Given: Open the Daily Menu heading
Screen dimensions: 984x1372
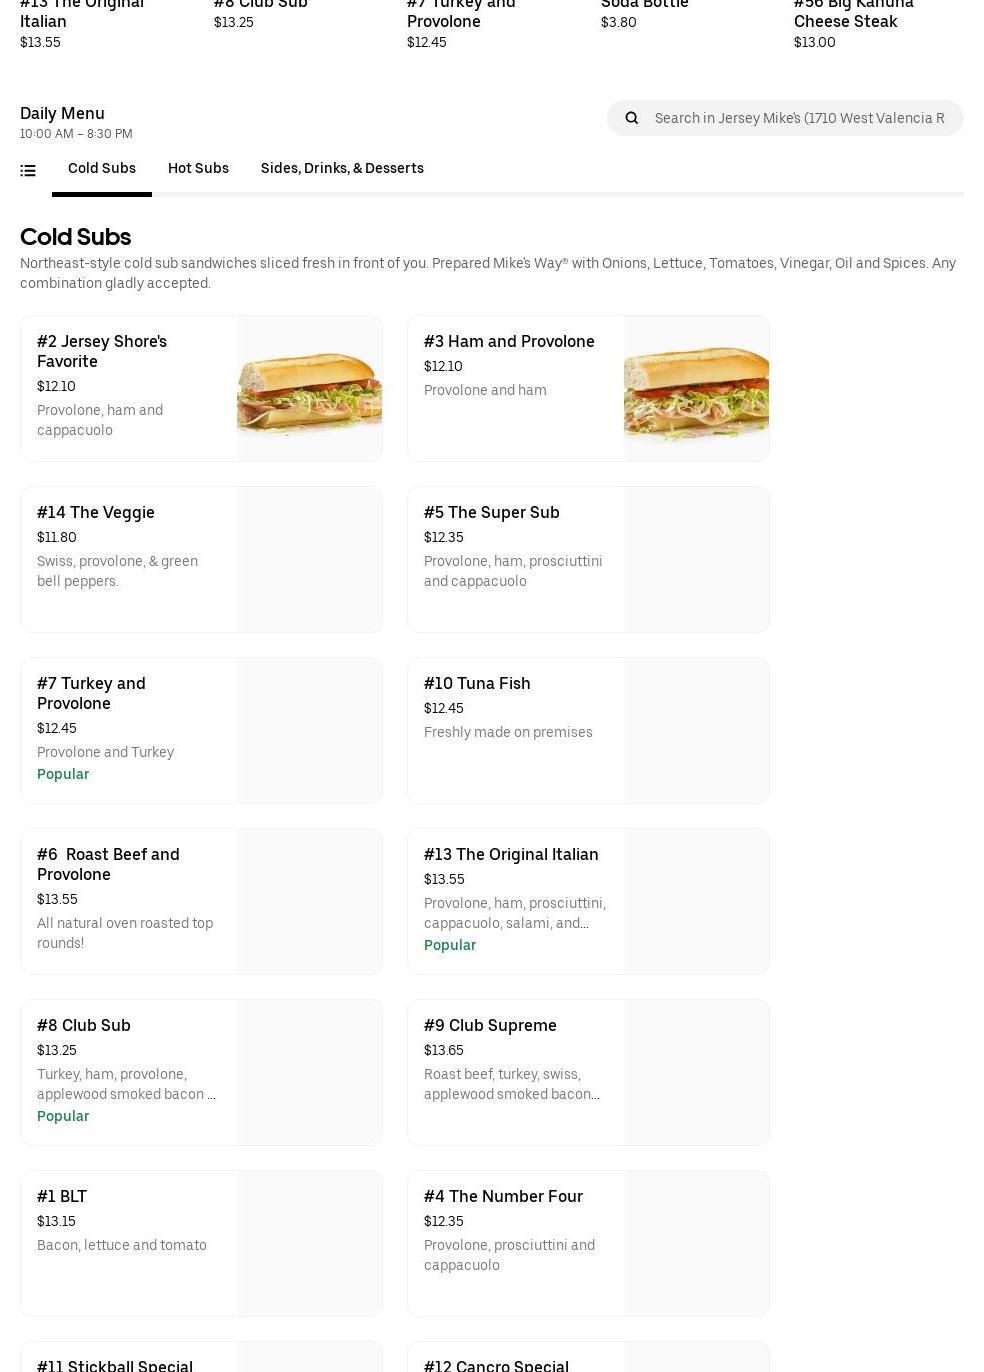Looking at the screenshot, I should click(x=62, y=113).
